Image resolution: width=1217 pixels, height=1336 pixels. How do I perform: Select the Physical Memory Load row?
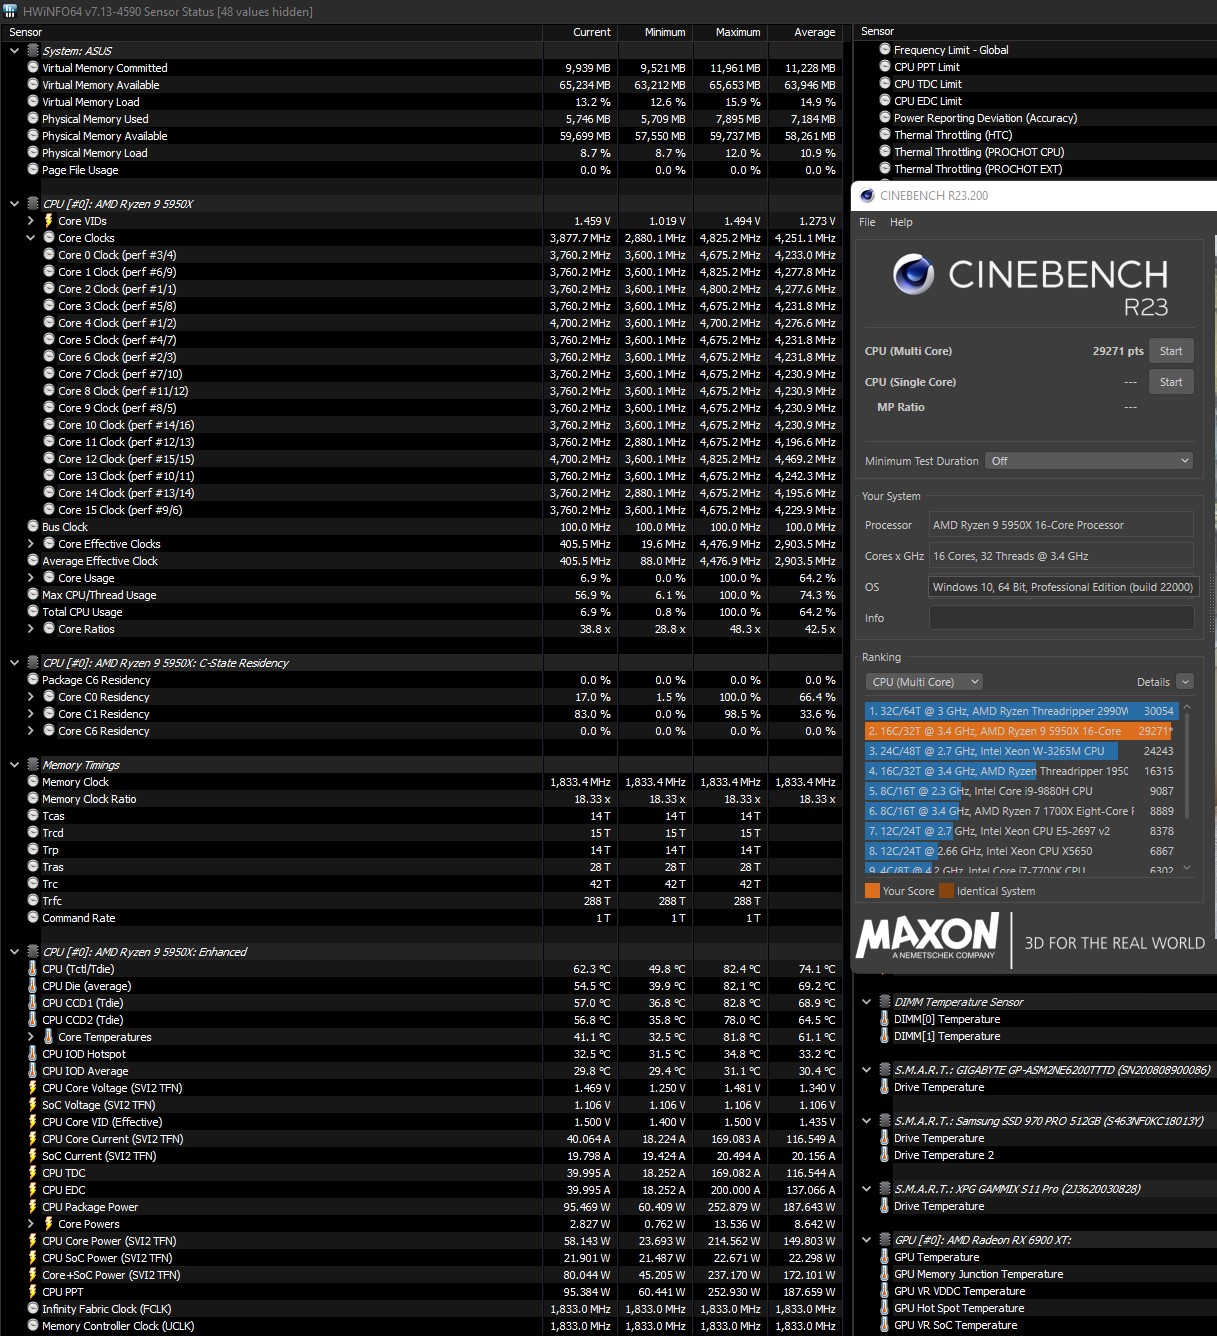coord(421,153)
